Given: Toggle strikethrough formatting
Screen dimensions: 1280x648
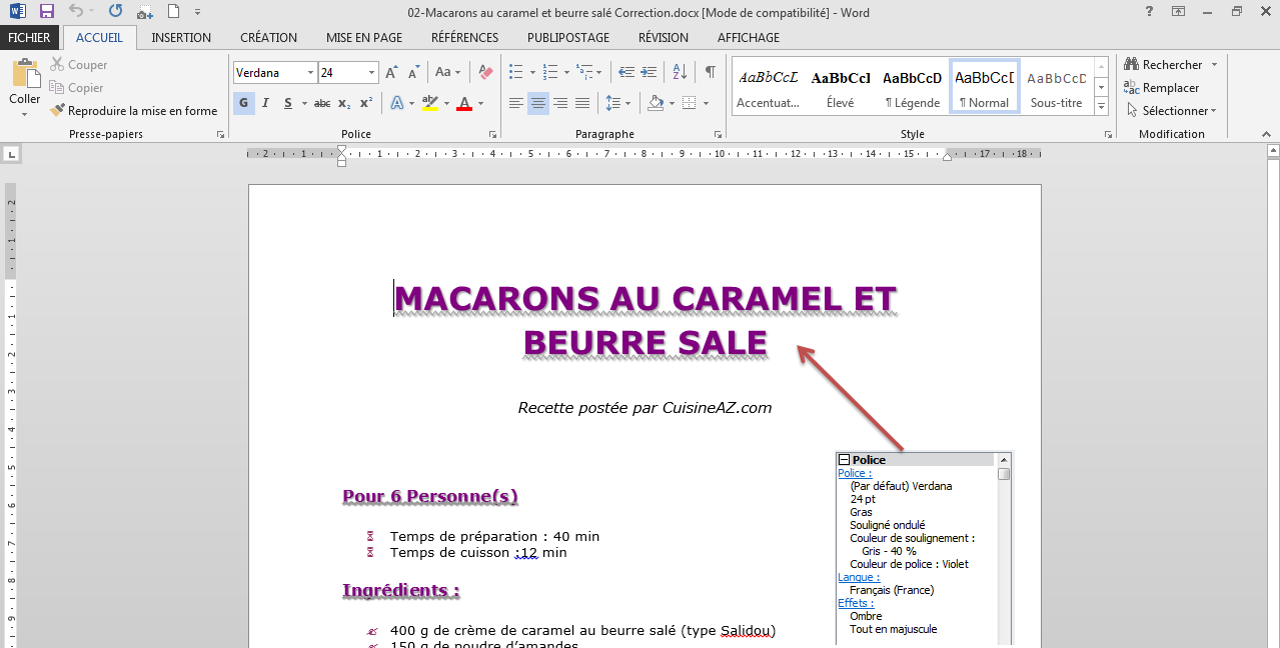Looking at the screenshot, I should tap(324, 103).
